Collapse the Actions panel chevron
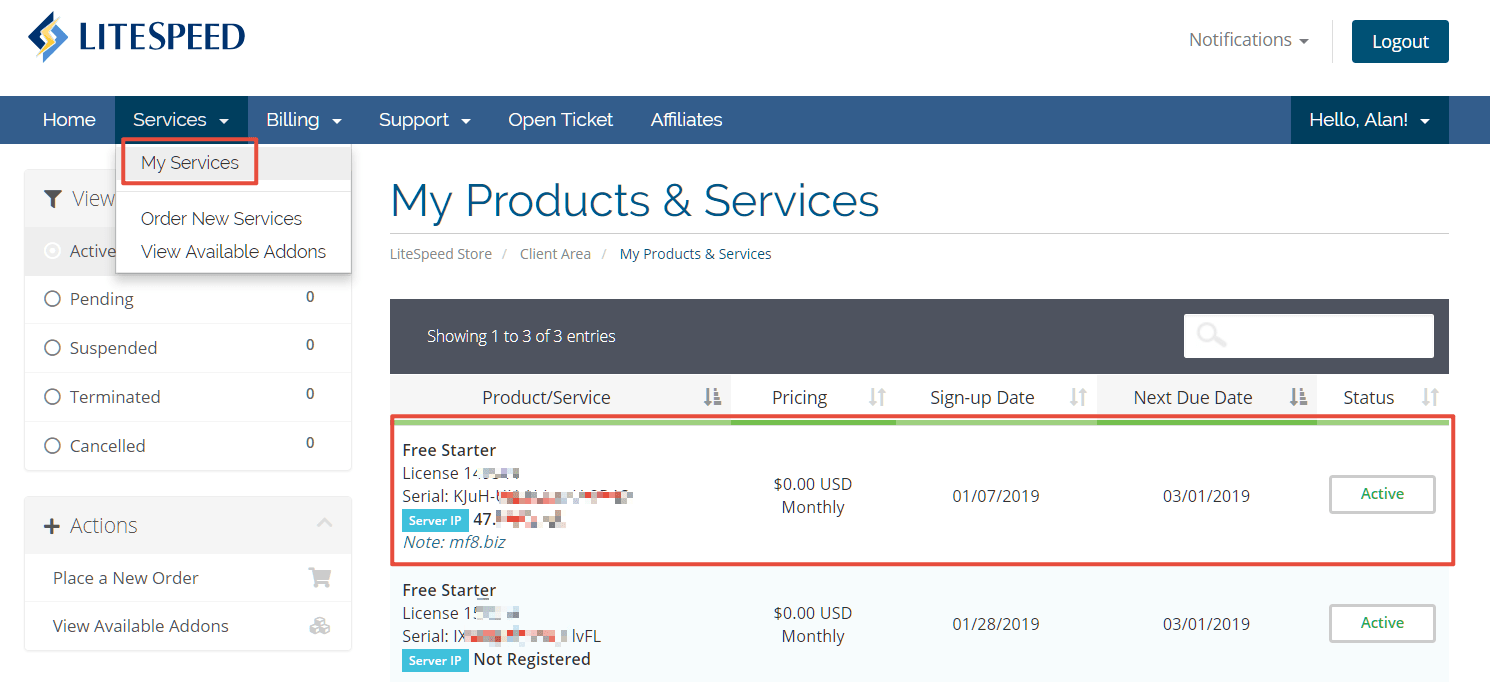 [x=324, y=523]
